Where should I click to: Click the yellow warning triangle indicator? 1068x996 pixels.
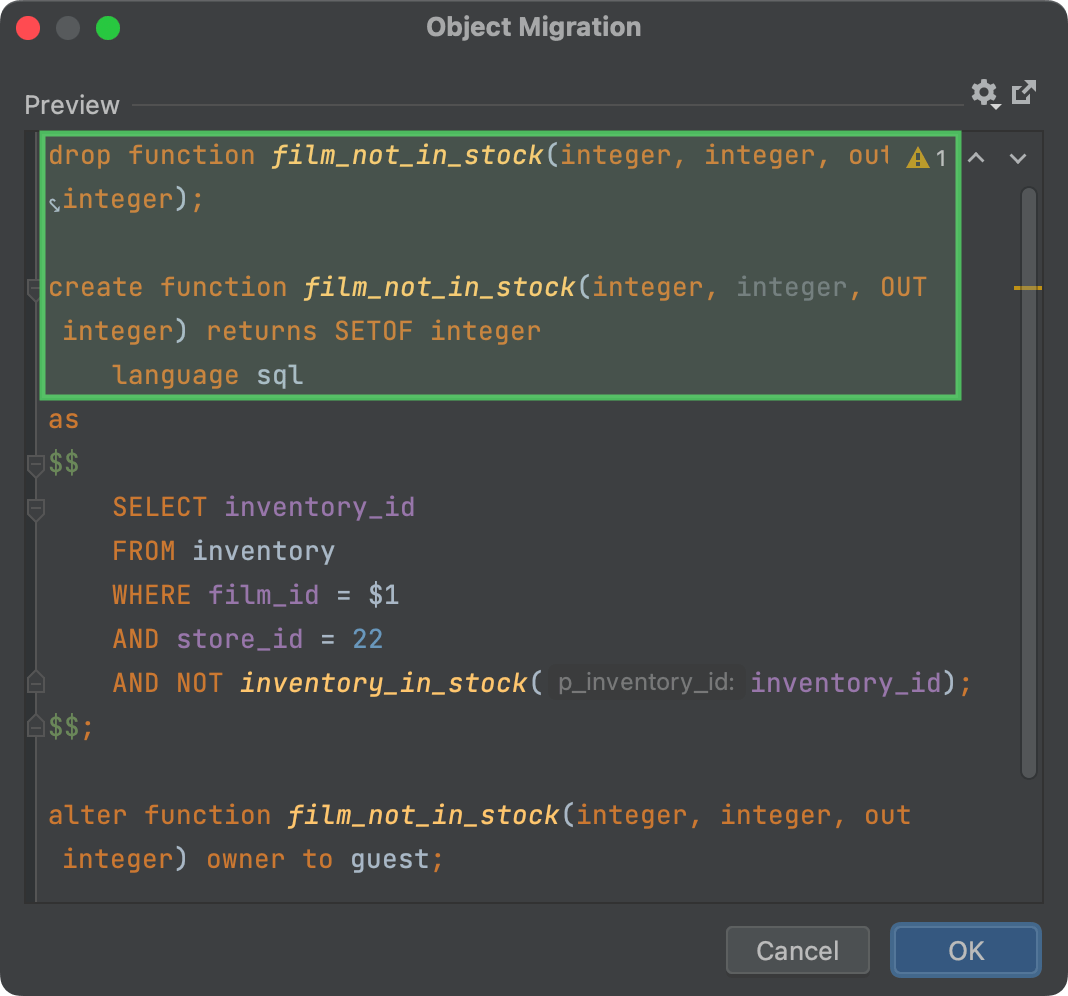pyautogui.click(x=917, y=158)
